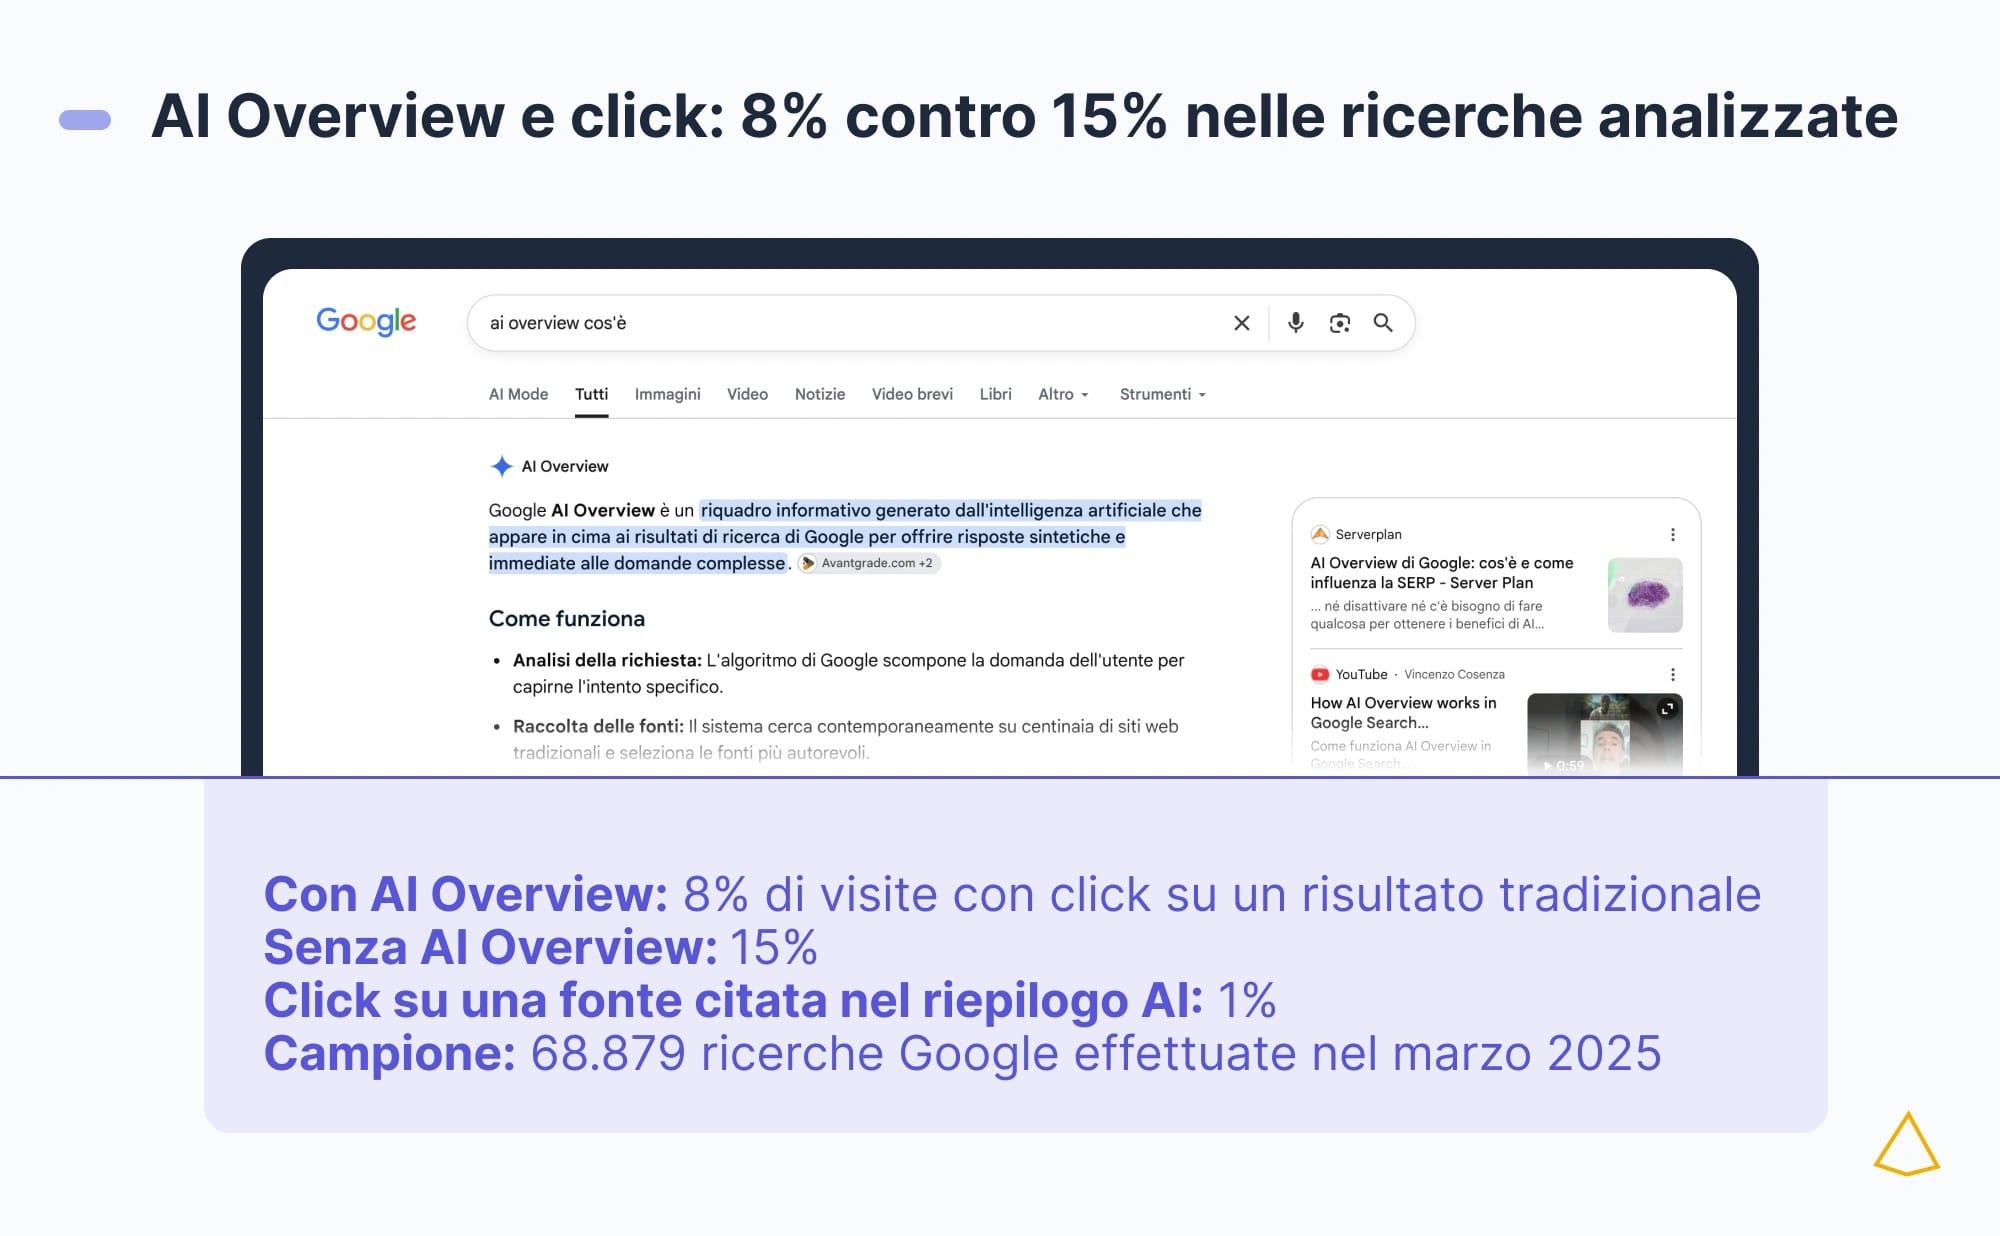Click the '... né disattivare né c'è bisogno' snippet

click(x=1427, y=615)
